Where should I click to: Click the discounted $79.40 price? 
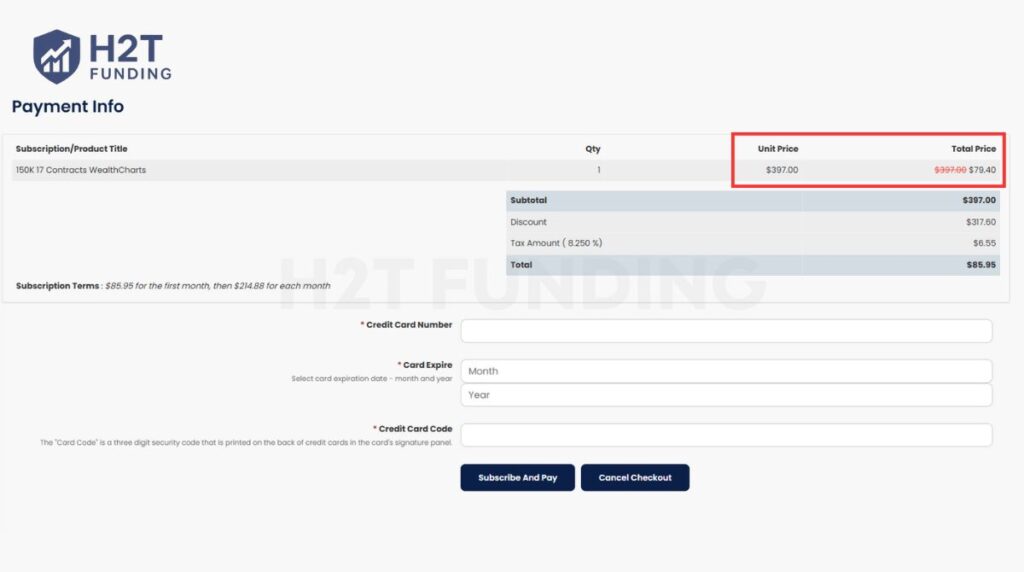coord(982,170)
